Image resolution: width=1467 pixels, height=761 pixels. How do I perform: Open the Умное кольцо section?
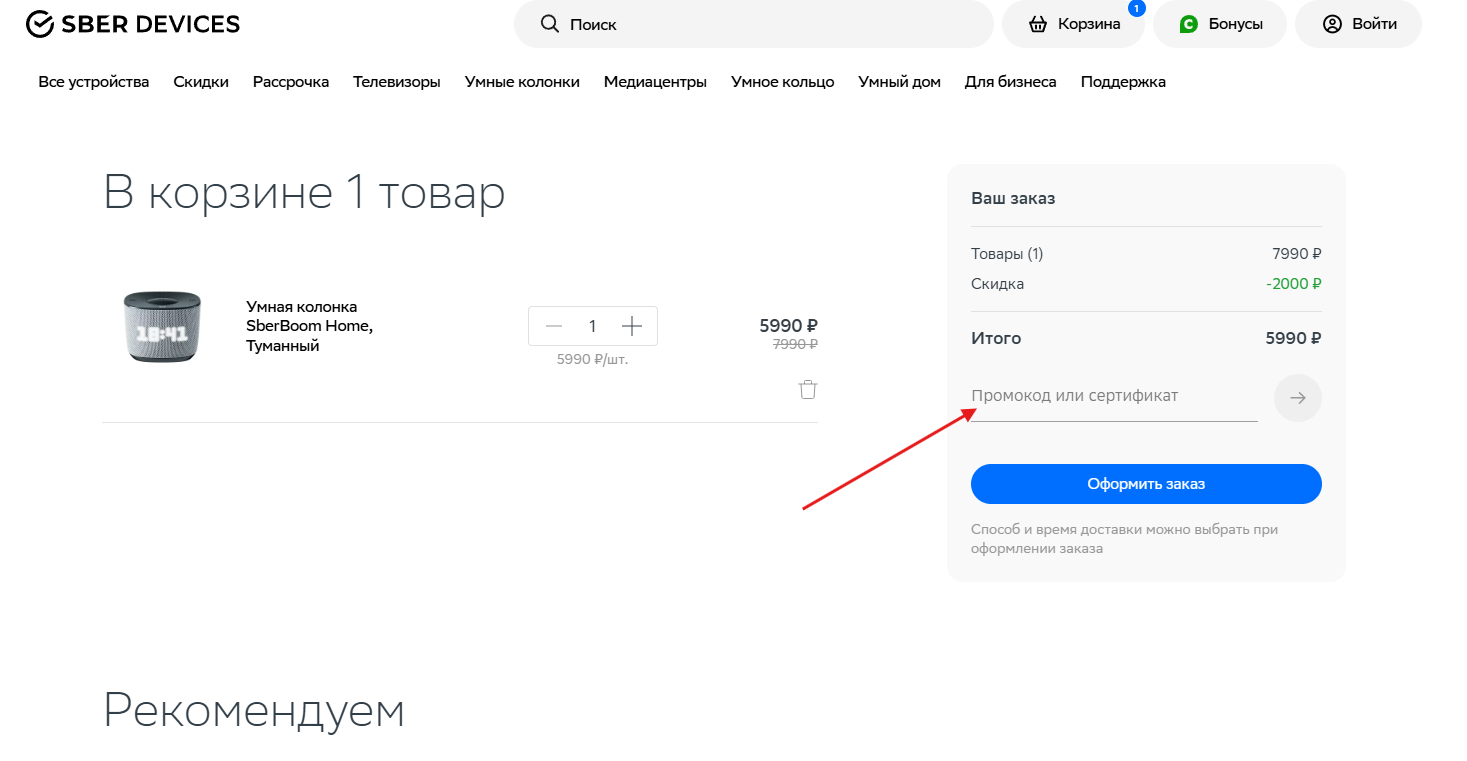point(783,82)
